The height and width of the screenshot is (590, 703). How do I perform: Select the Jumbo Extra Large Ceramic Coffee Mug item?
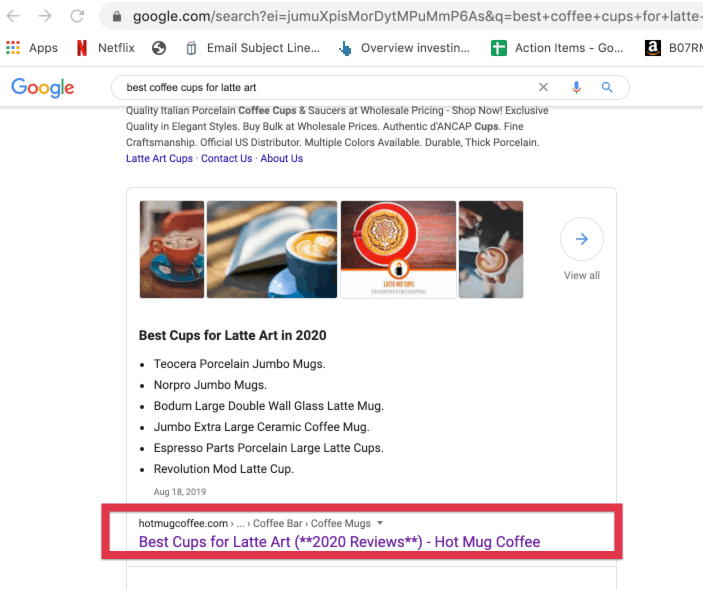pyautogui.click(x=261, y=427)
